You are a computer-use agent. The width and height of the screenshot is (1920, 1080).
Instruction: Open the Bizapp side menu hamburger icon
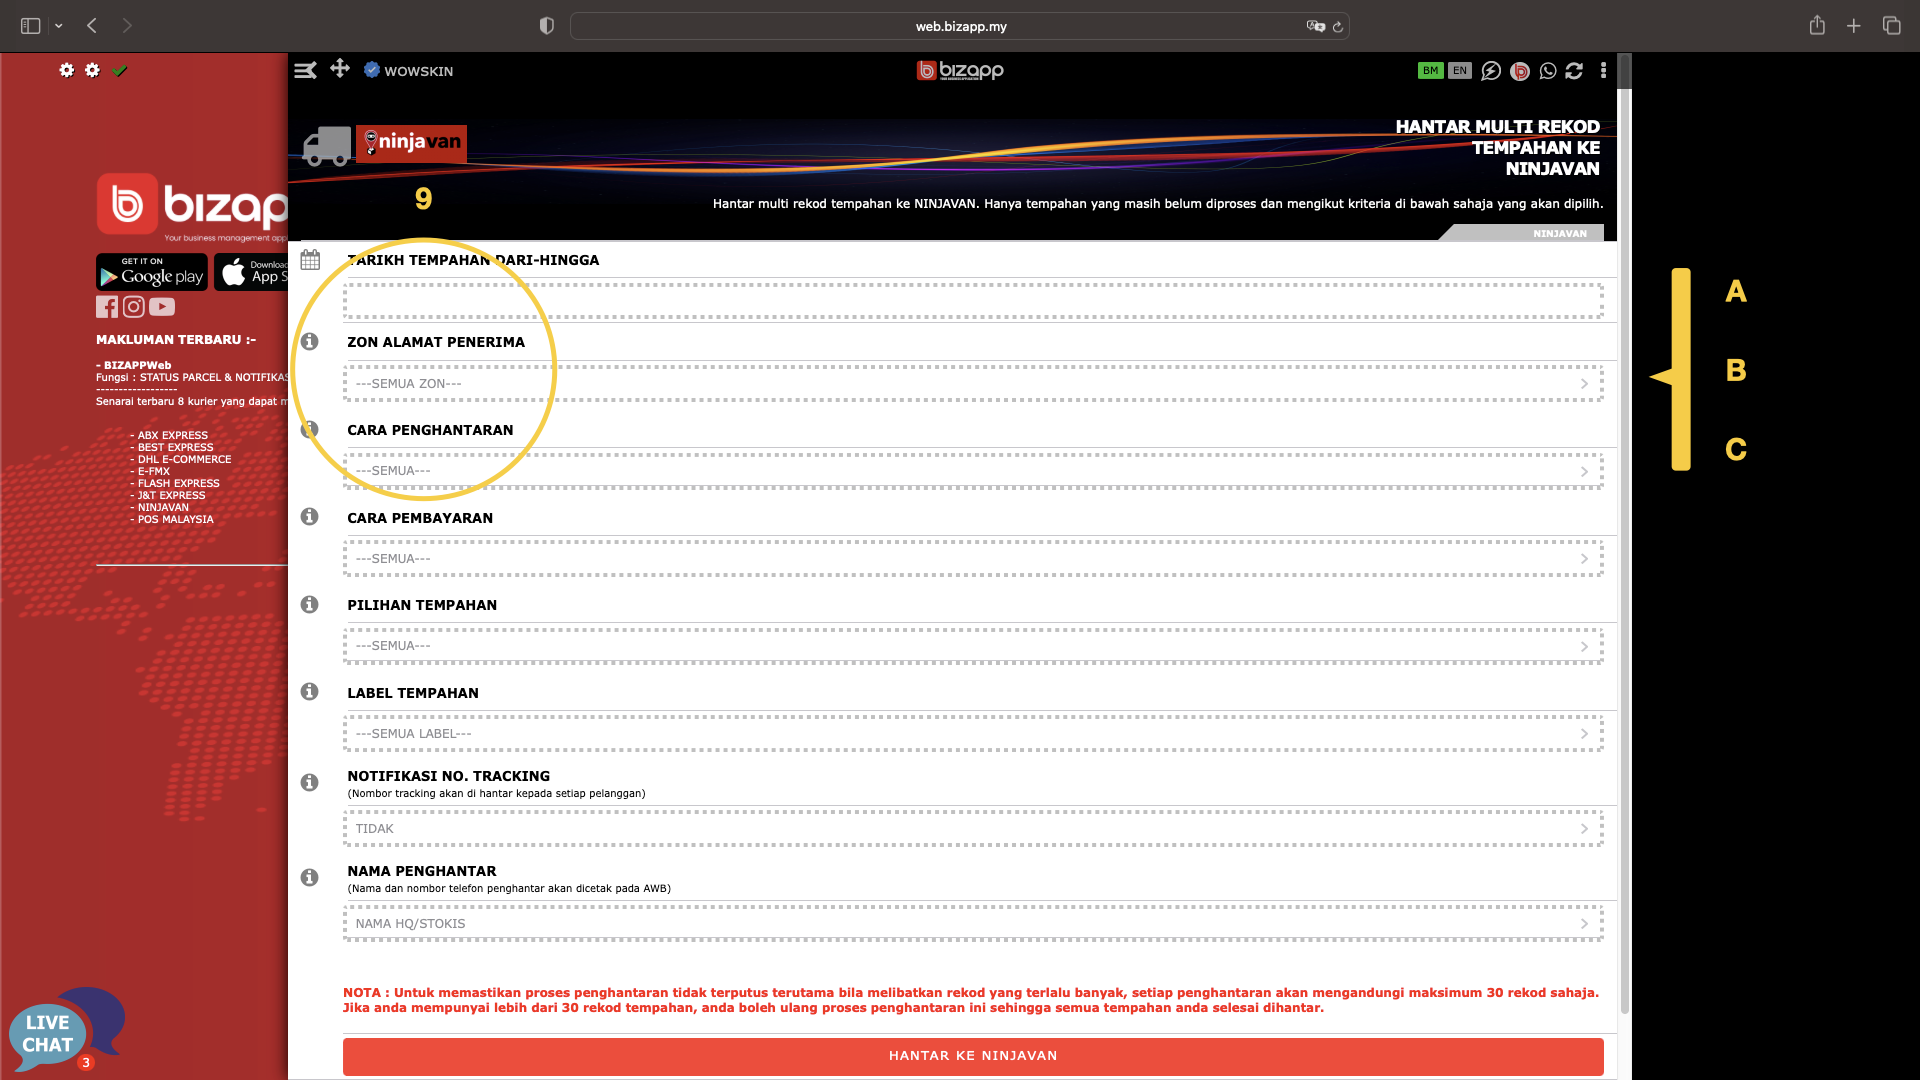(305, 70)
